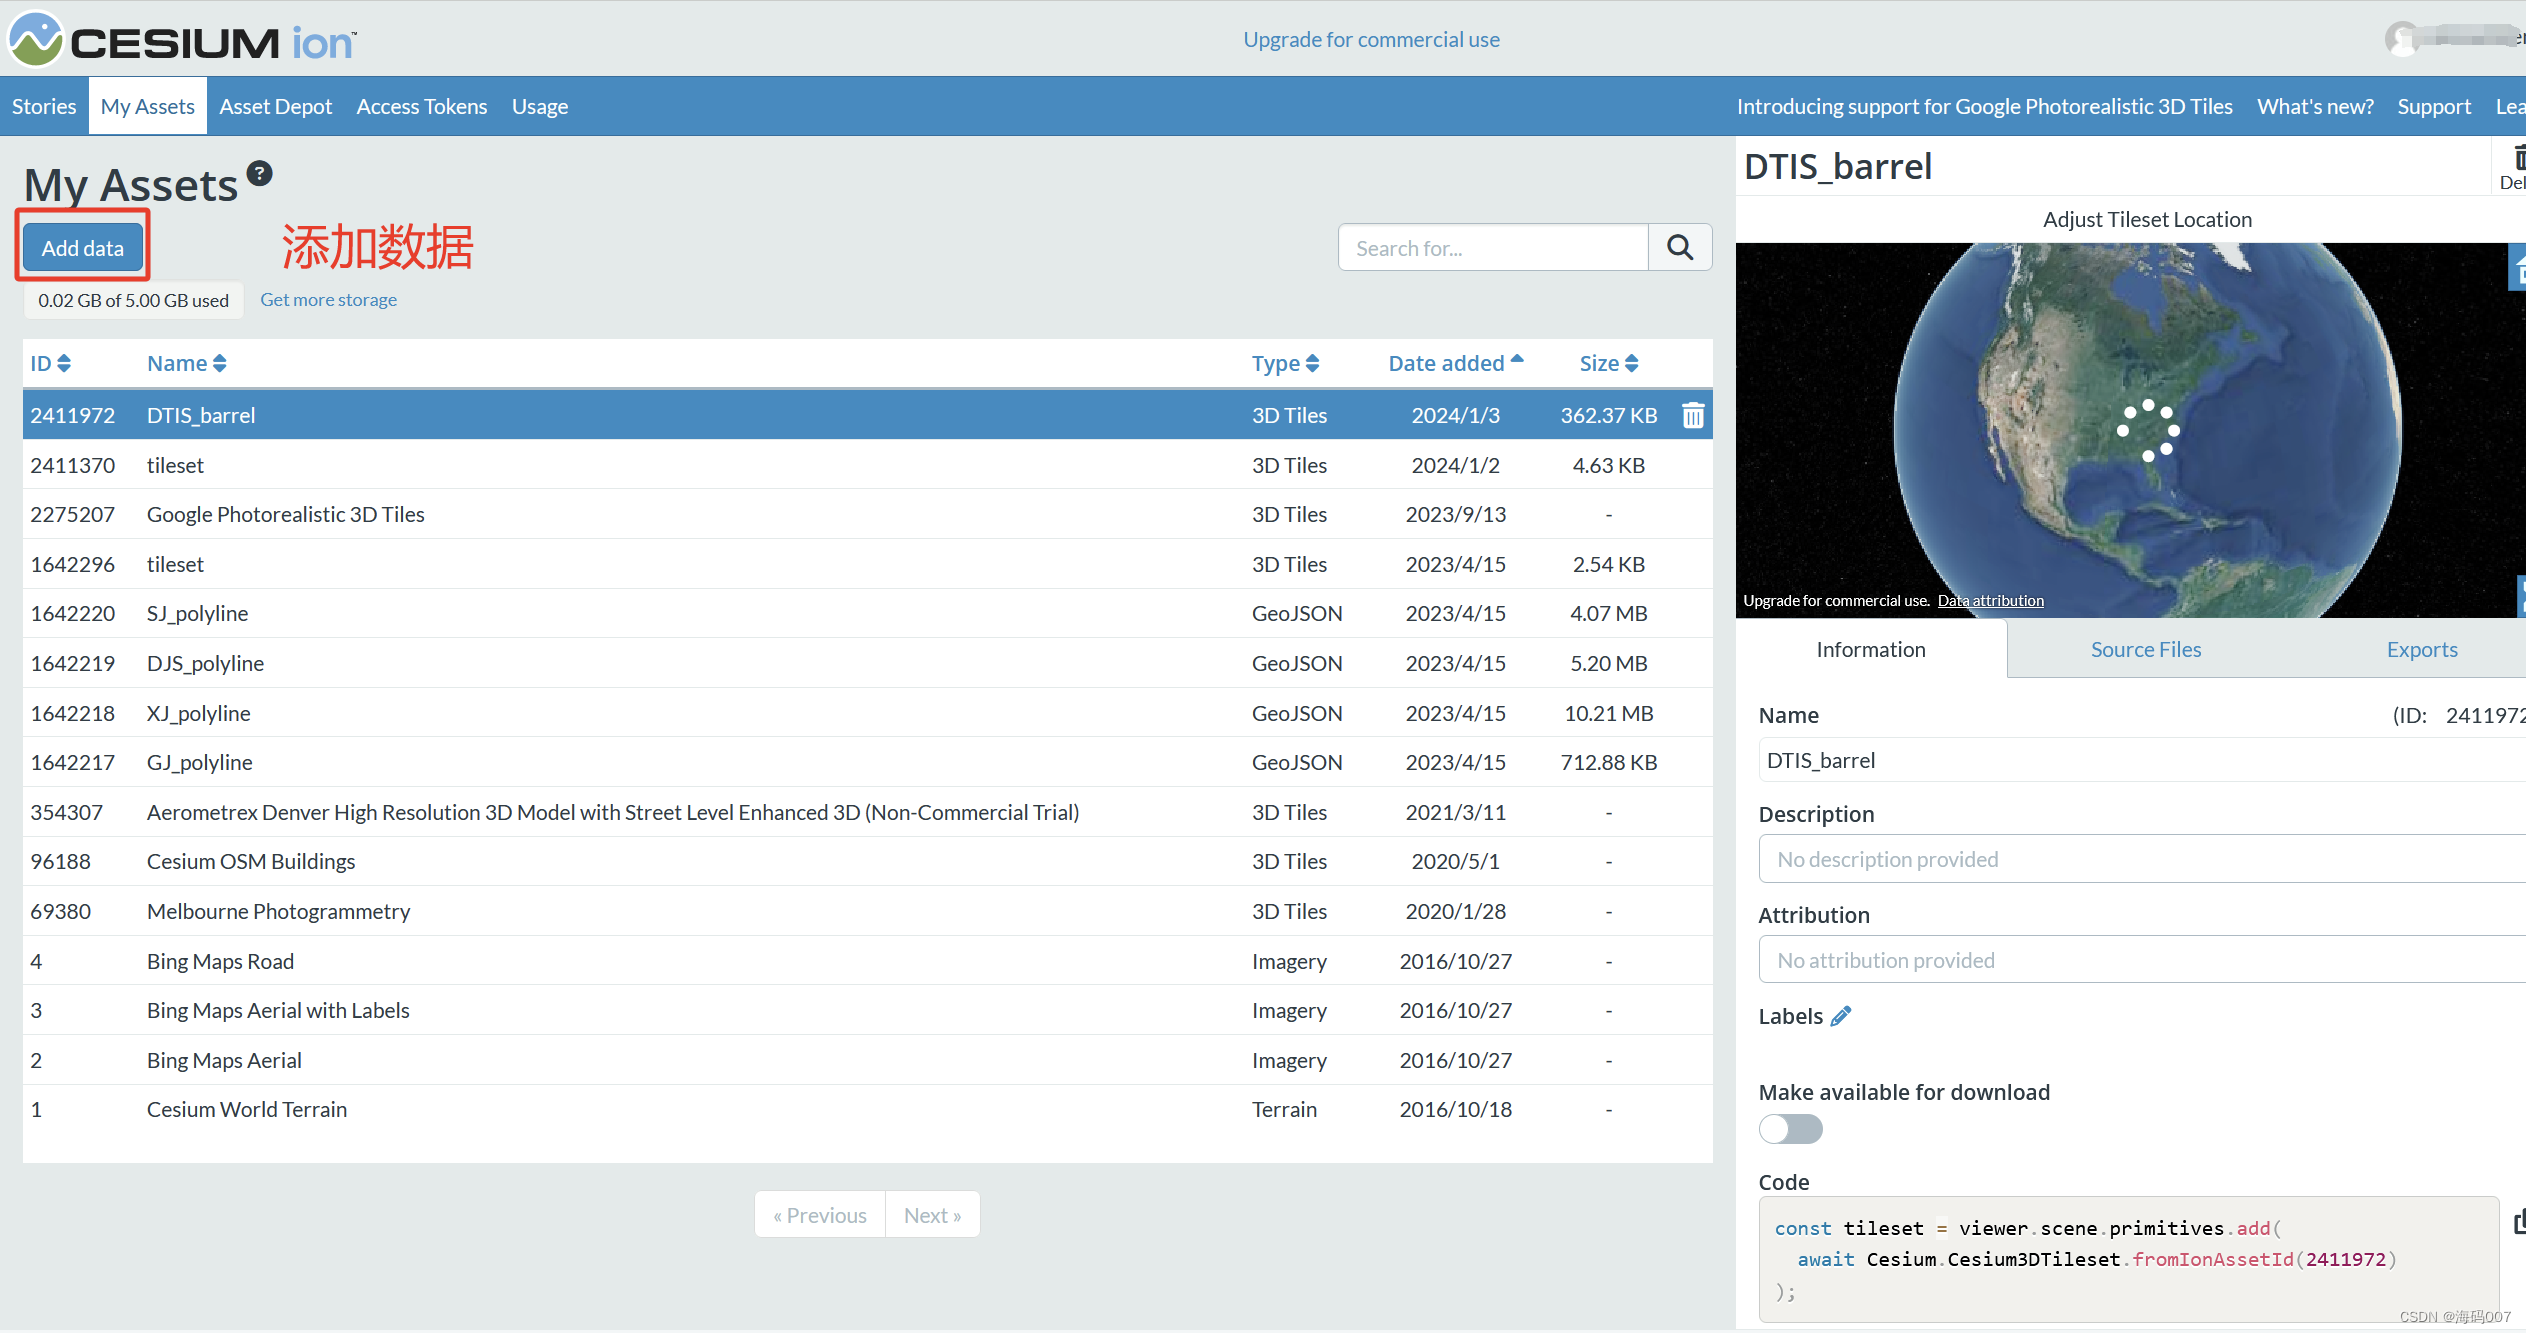2526x1333 pixels.
Task: Open the Support link
Action: click(2433, 106)
